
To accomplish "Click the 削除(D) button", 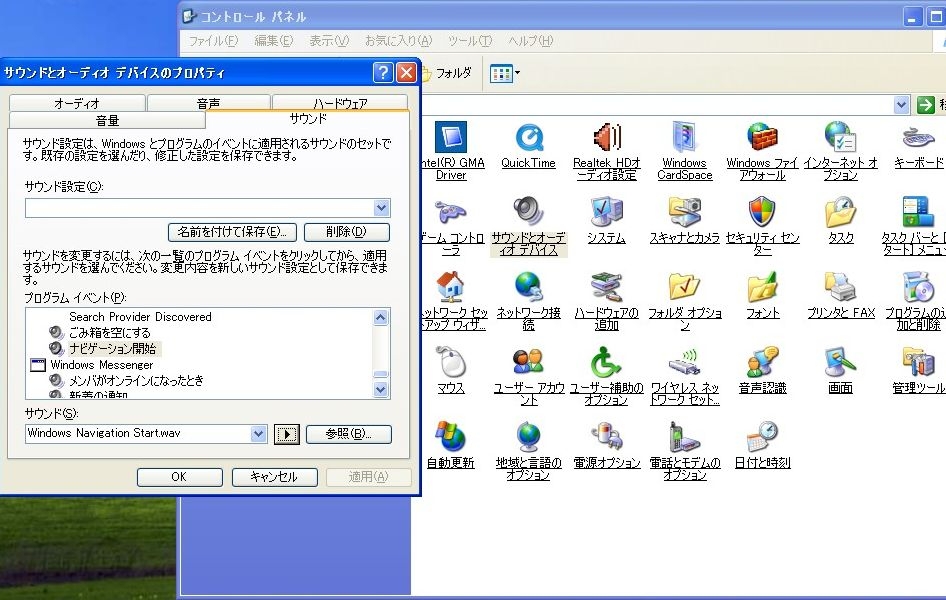I will pos(347,232).
